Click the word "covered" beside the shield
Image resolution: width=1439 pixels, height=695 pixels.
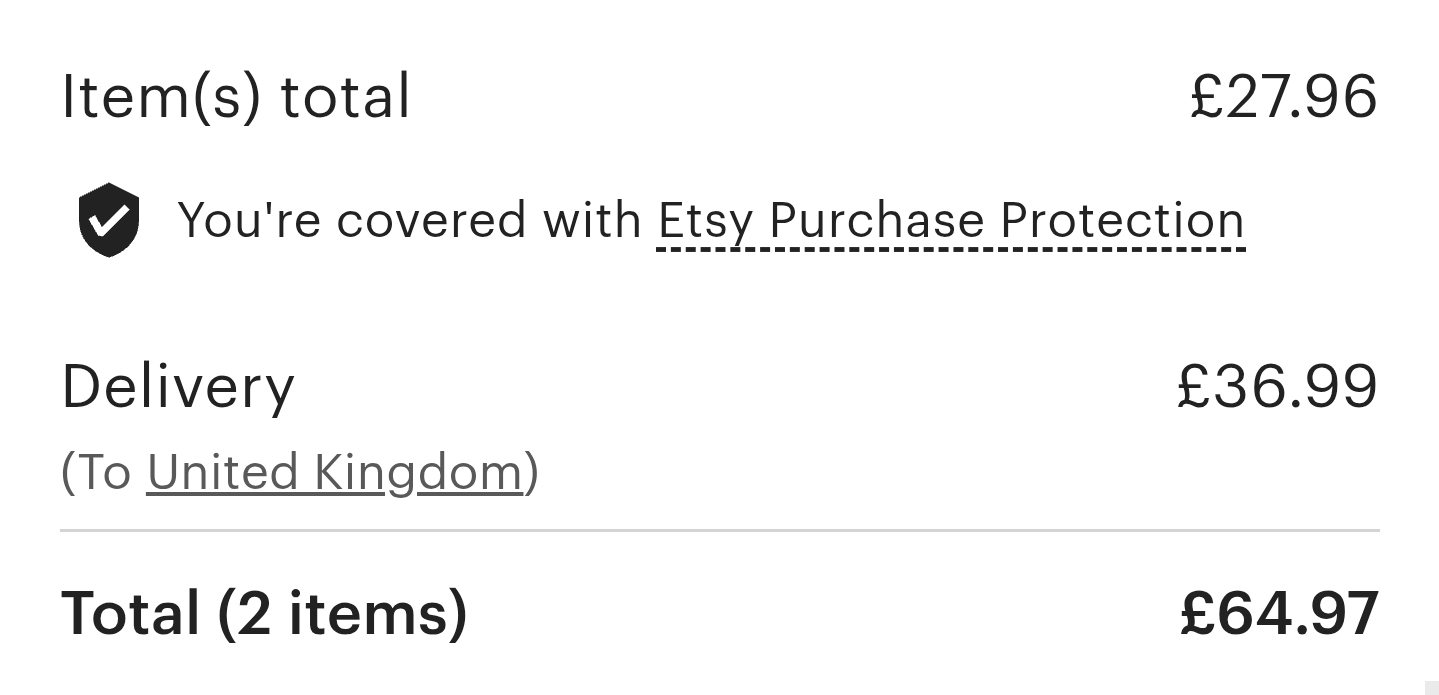point(431,221)
